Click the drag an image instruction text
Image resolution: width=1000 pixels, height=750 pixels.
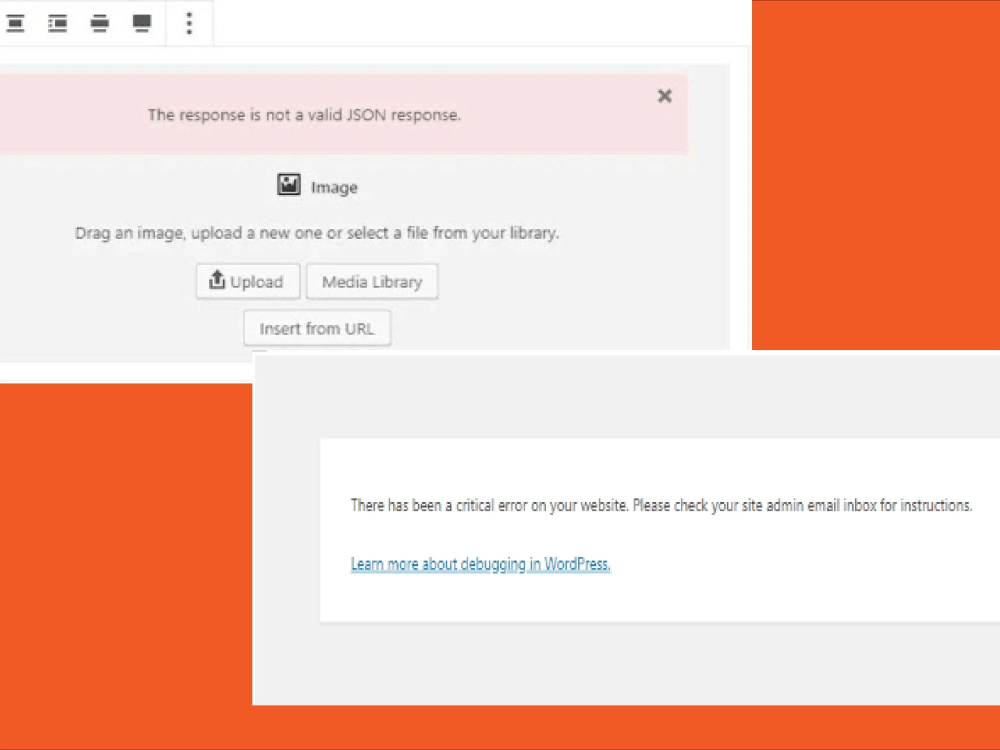click(317, 232)
